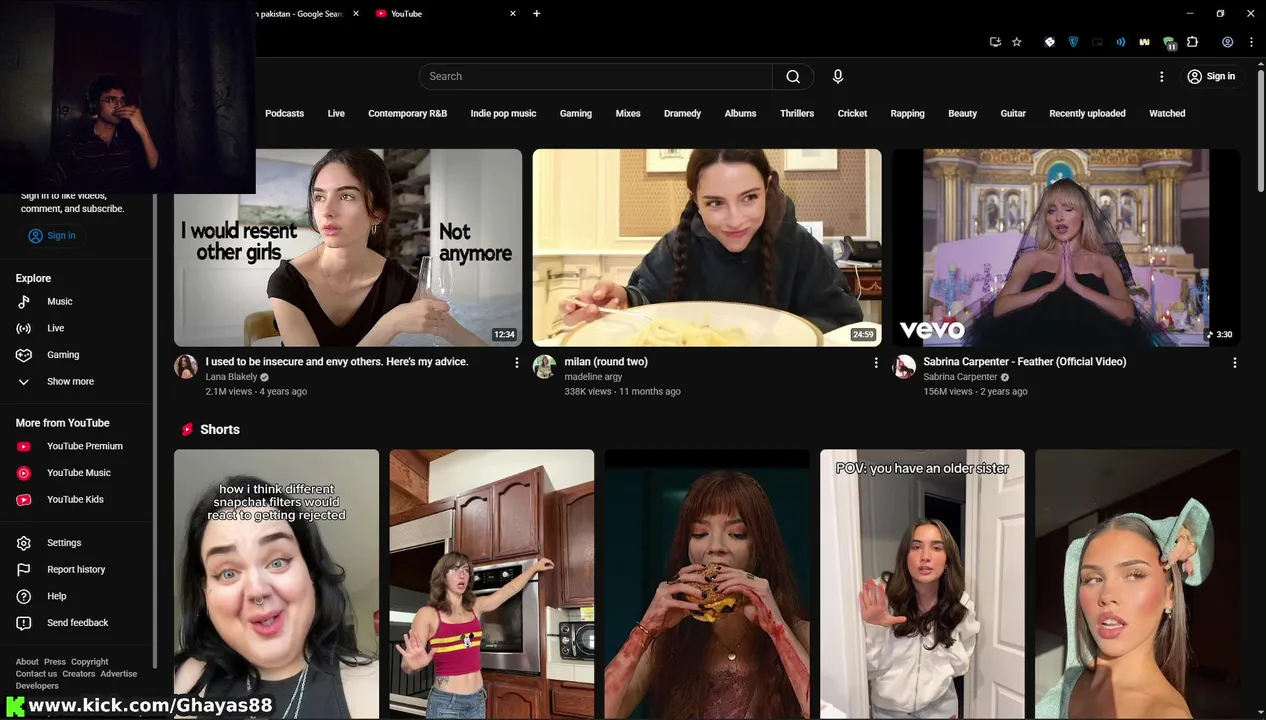Viewport: 1266px width, 720px height.
Task: Select the Guitar filter chip
Action: (x=1013, y=113)
